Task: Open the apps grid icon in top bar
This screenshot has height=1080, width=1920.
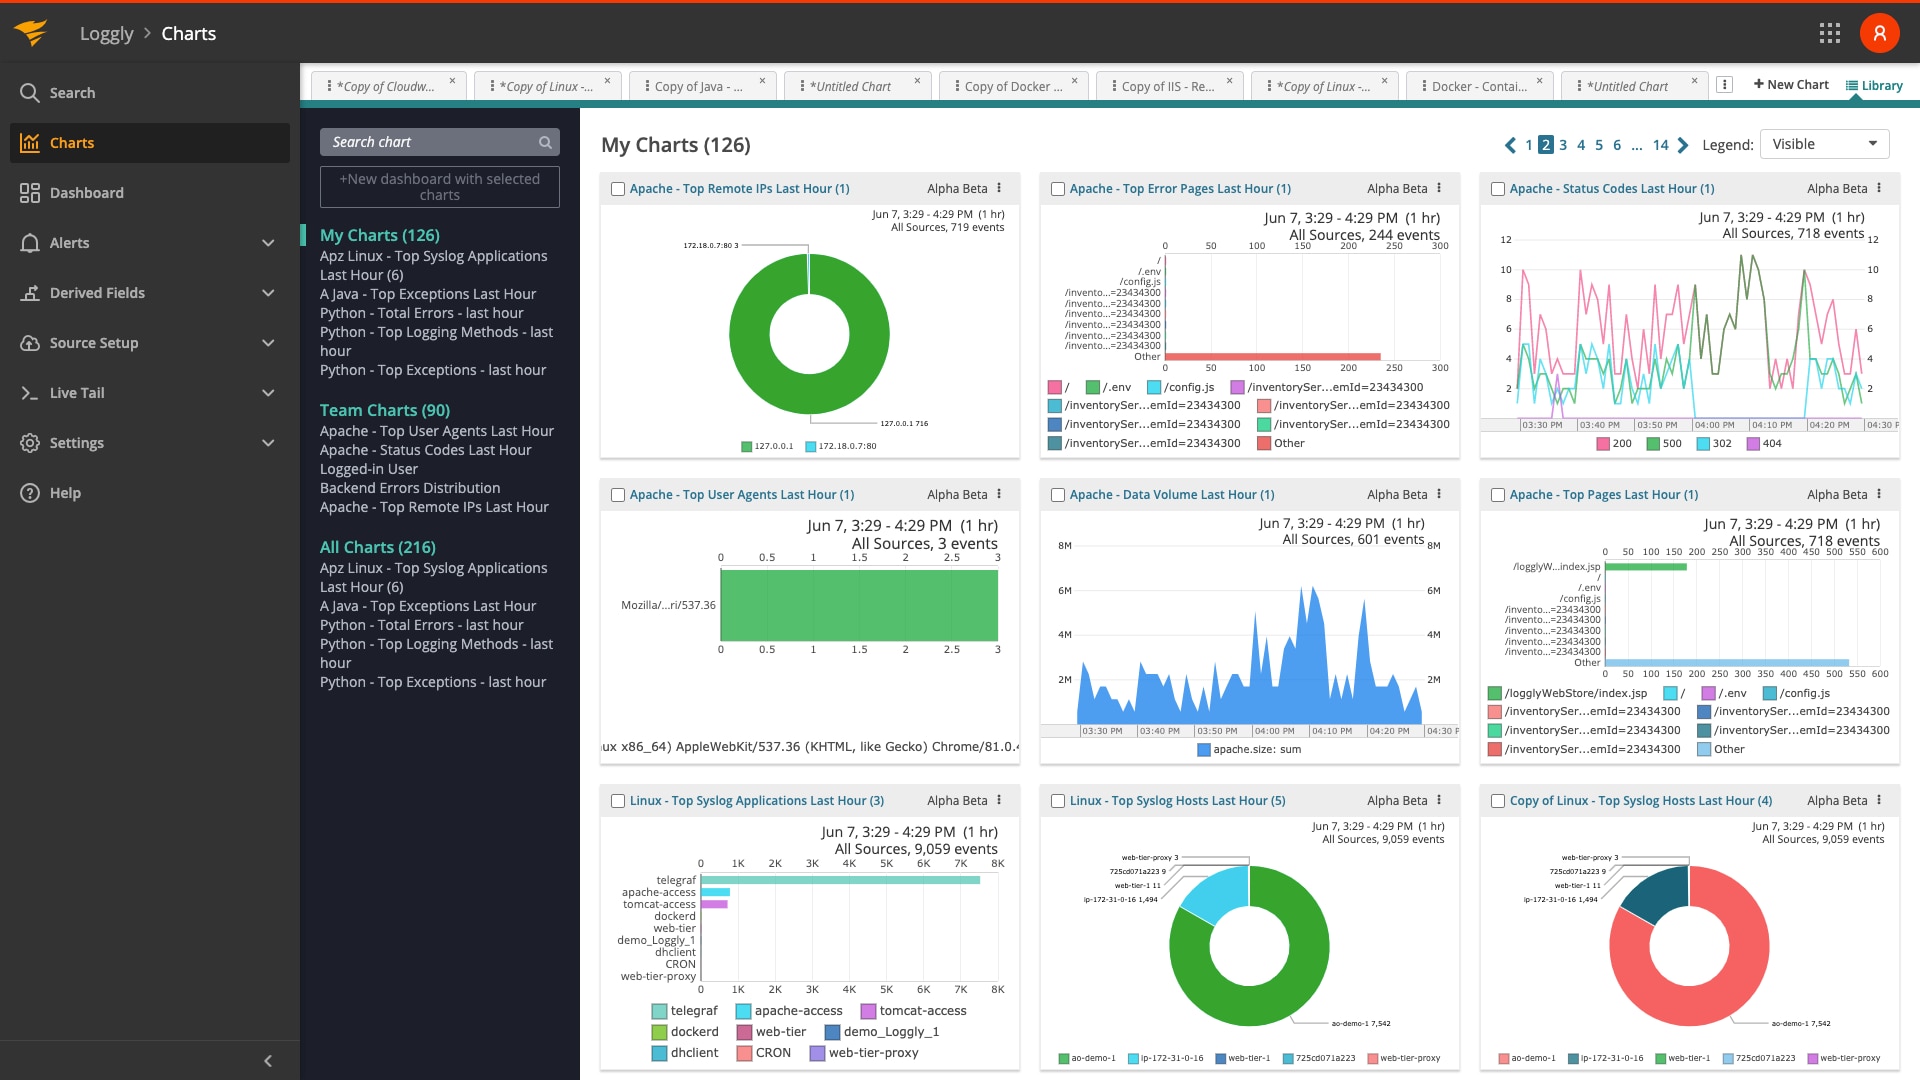Action: 1830,32
